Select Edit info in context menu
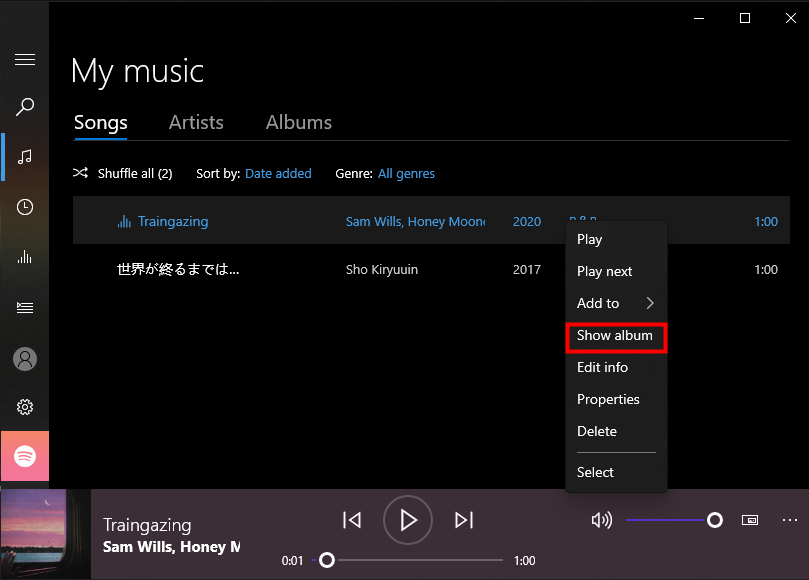The height and width of the screenshot is (580, 809). (616, 367)
